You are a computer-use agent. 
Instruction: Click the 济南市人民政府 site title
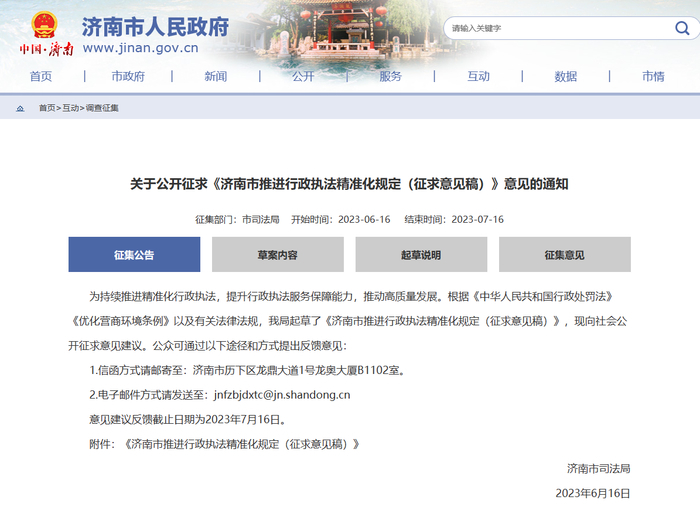click(155, 27)
